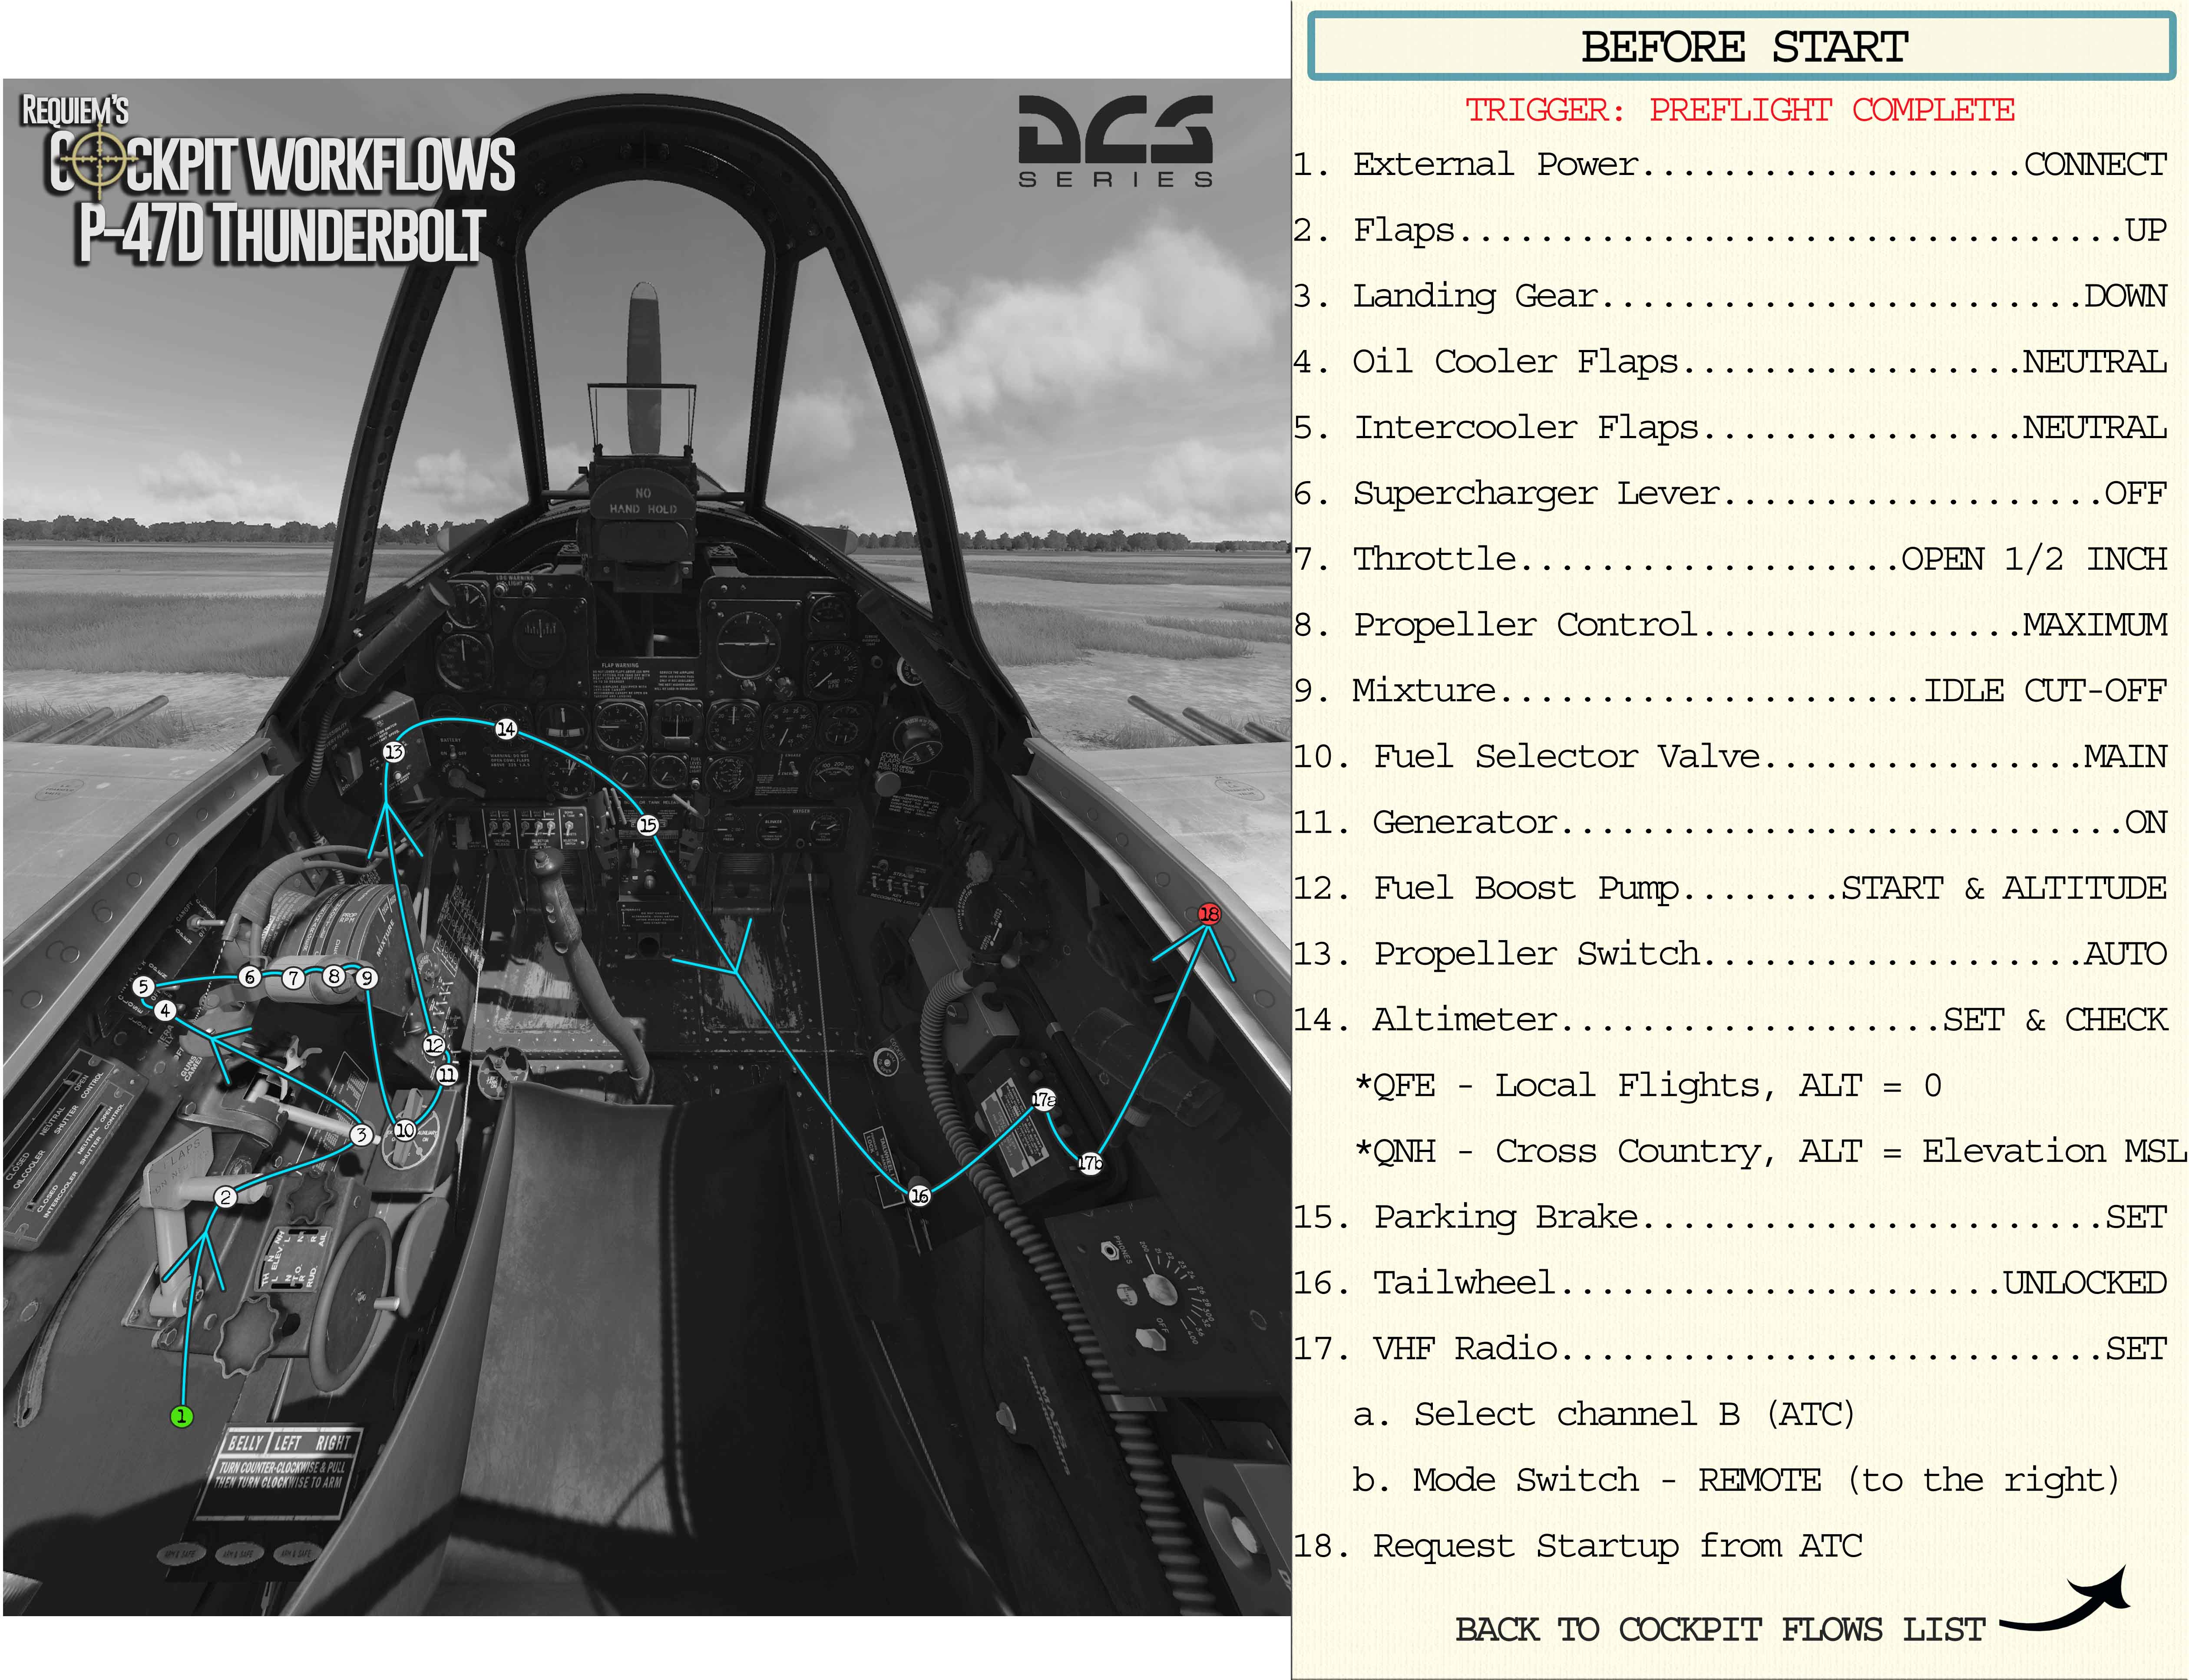Select marker 16 at tailwheel lock
The image size is (2189, 1680).
point(920,1195)
